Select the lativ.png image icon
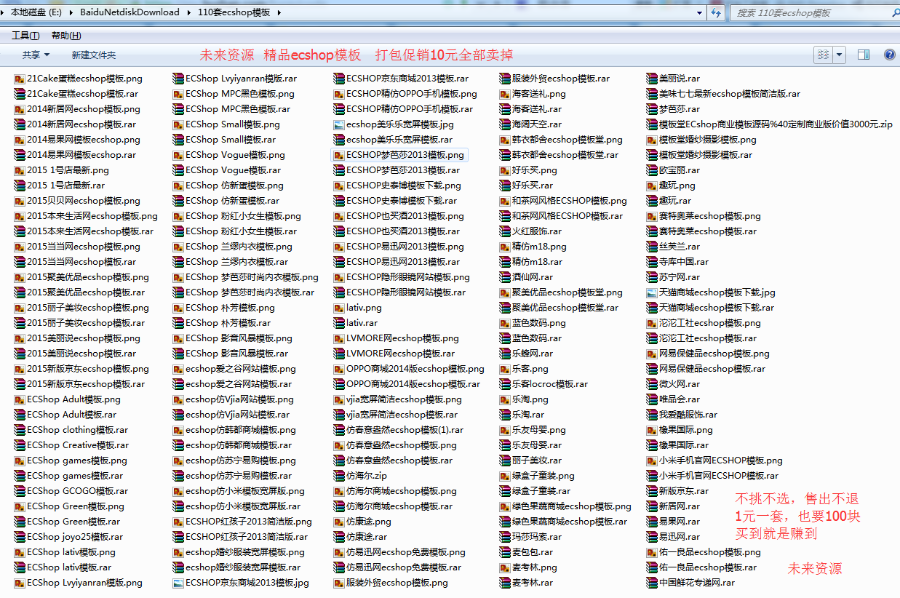 pos(339,308)
